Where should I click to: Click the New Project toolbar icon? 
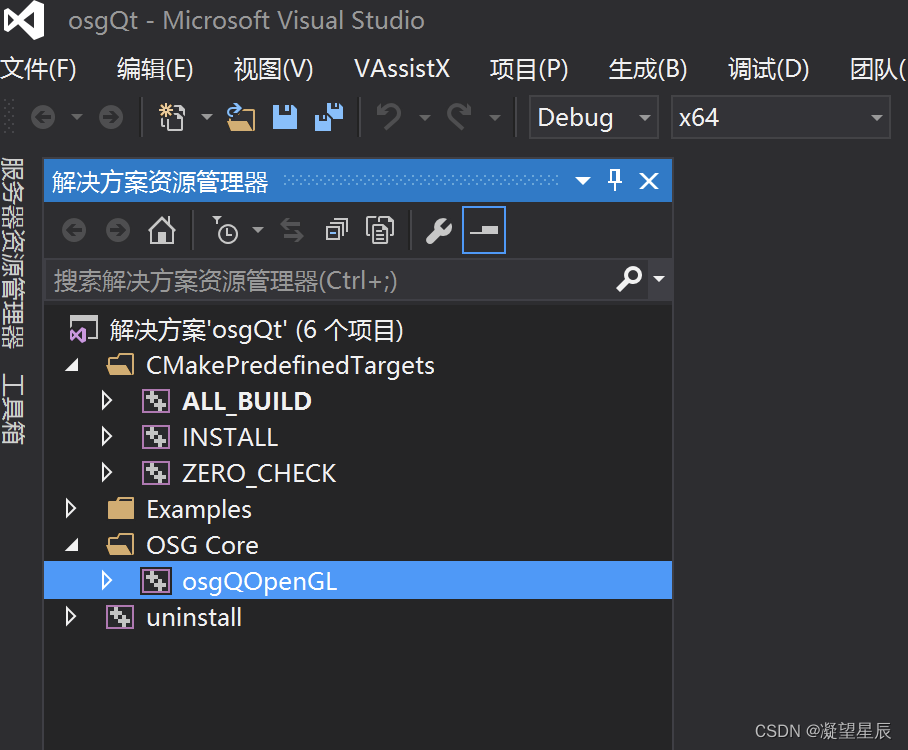(x=172, y=118)
